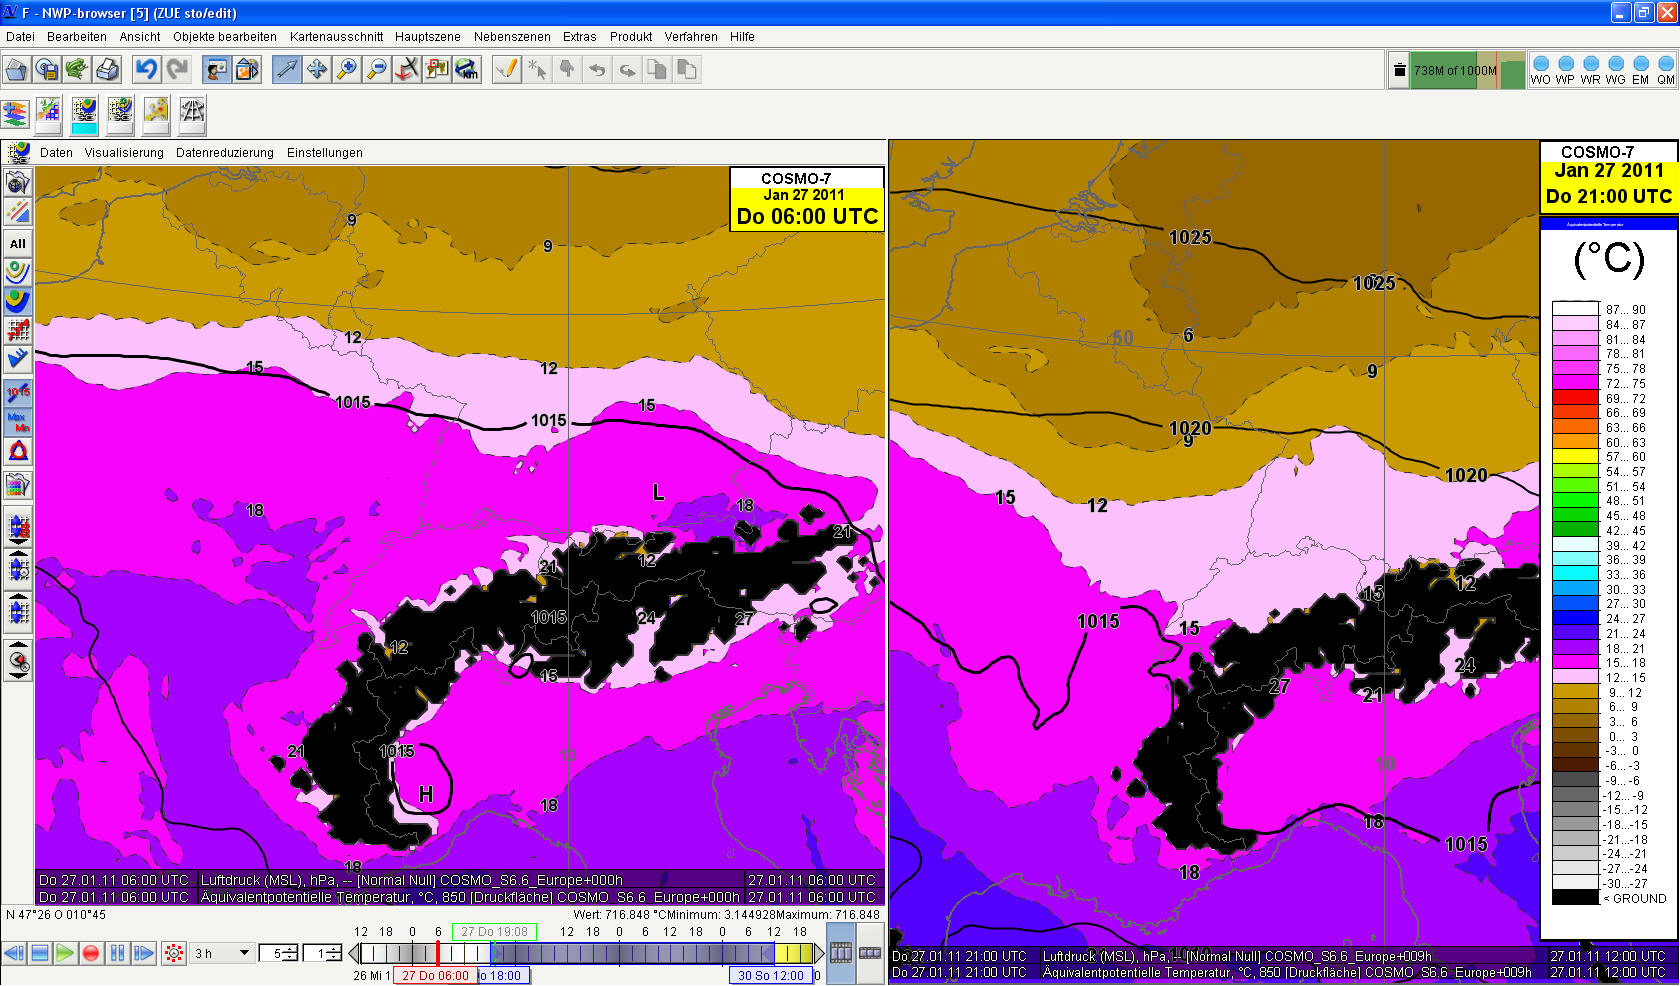Screen dimensions: 1680x986
Task: Click the garbage collection trash icon
Action: coord(1398,70)
